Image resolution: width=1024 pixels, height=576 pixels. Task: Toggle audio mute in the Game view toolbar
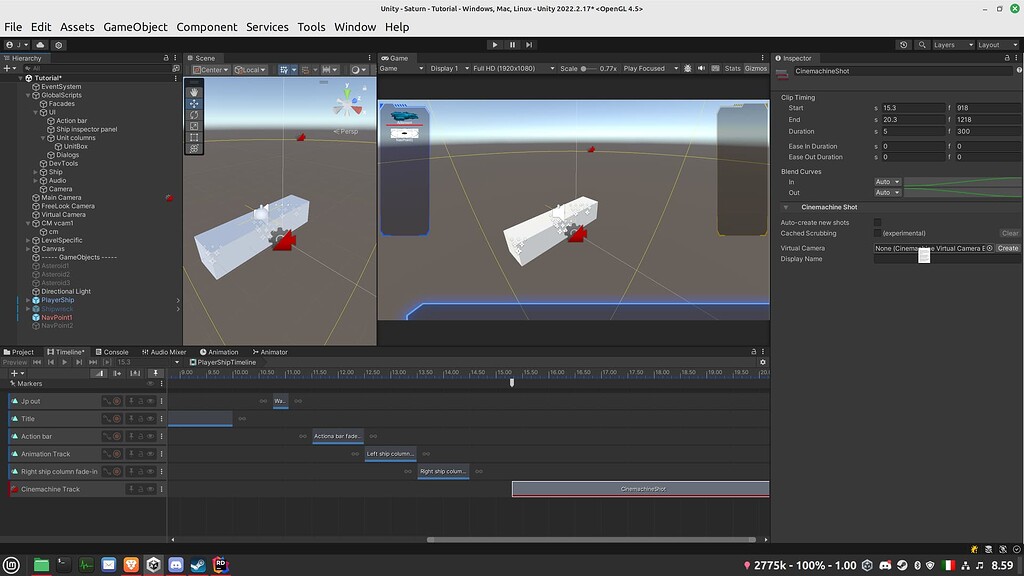point(701,68)
